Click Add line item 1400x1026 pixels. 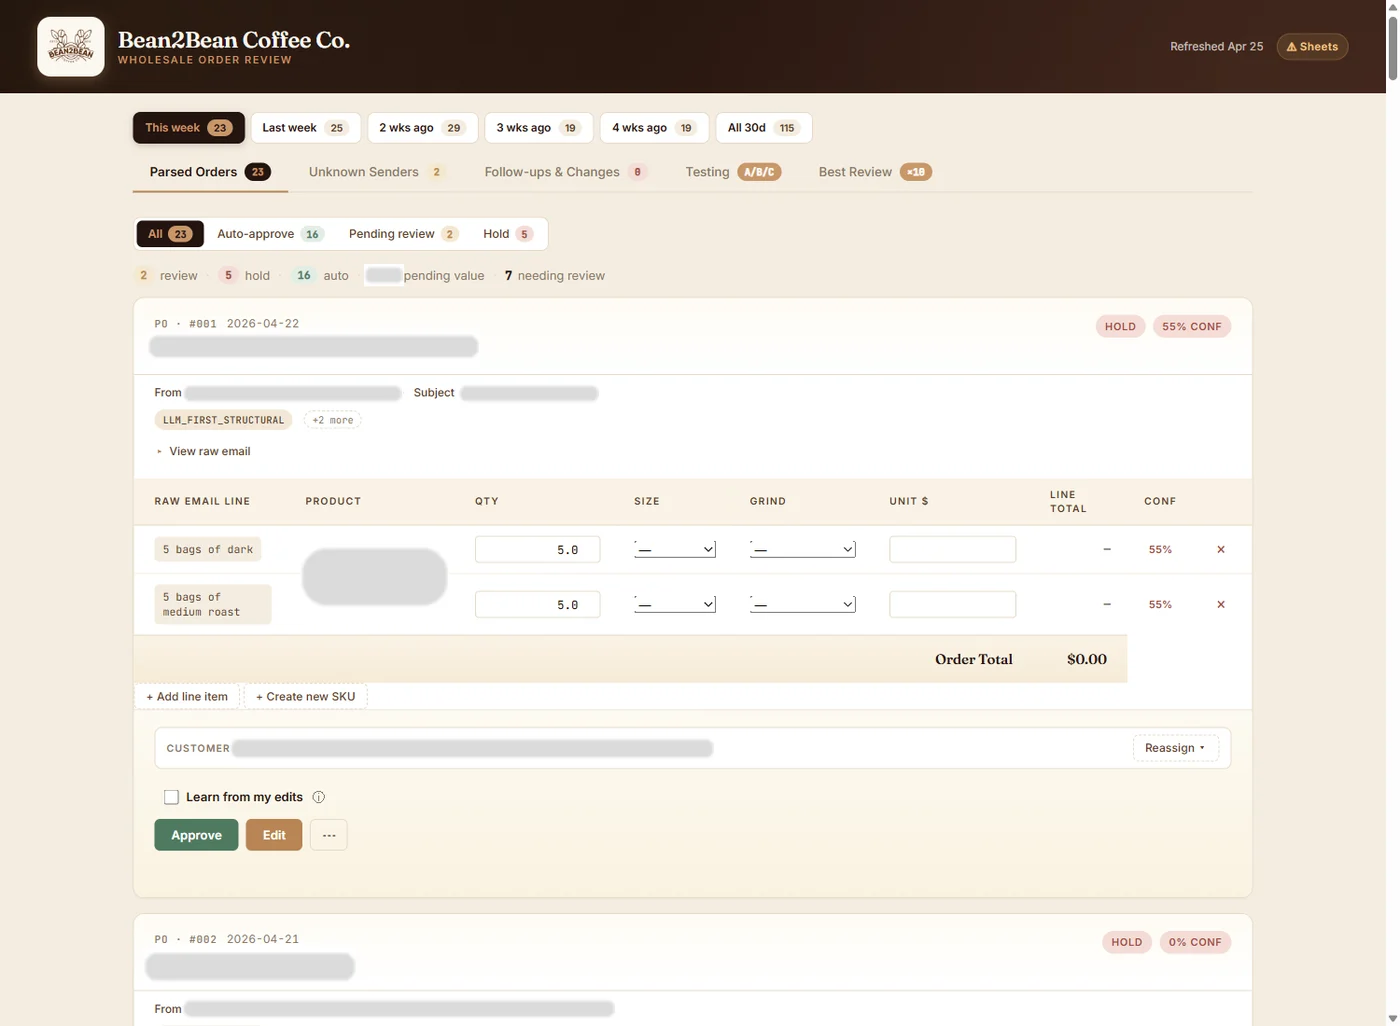pos(187,696)
